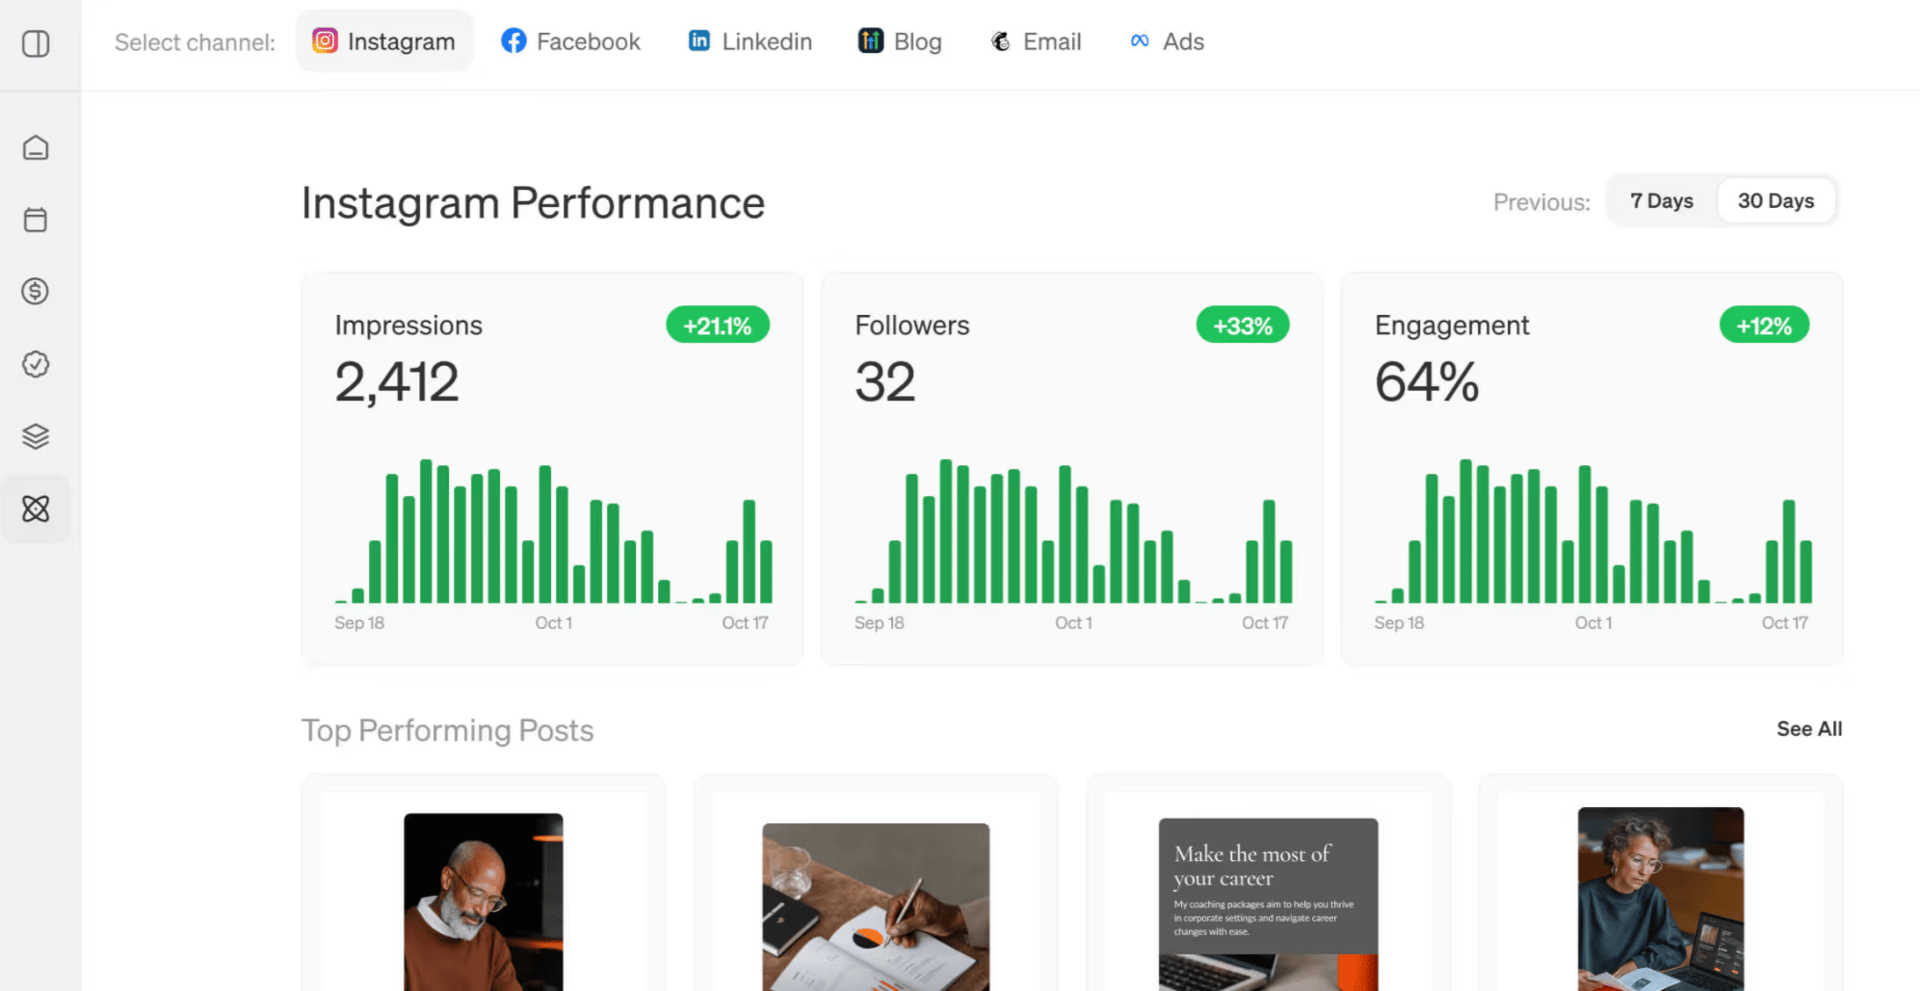Switch to the Email channel
This screenshot has height=991, width=1920.
(x=1035, y=41)
